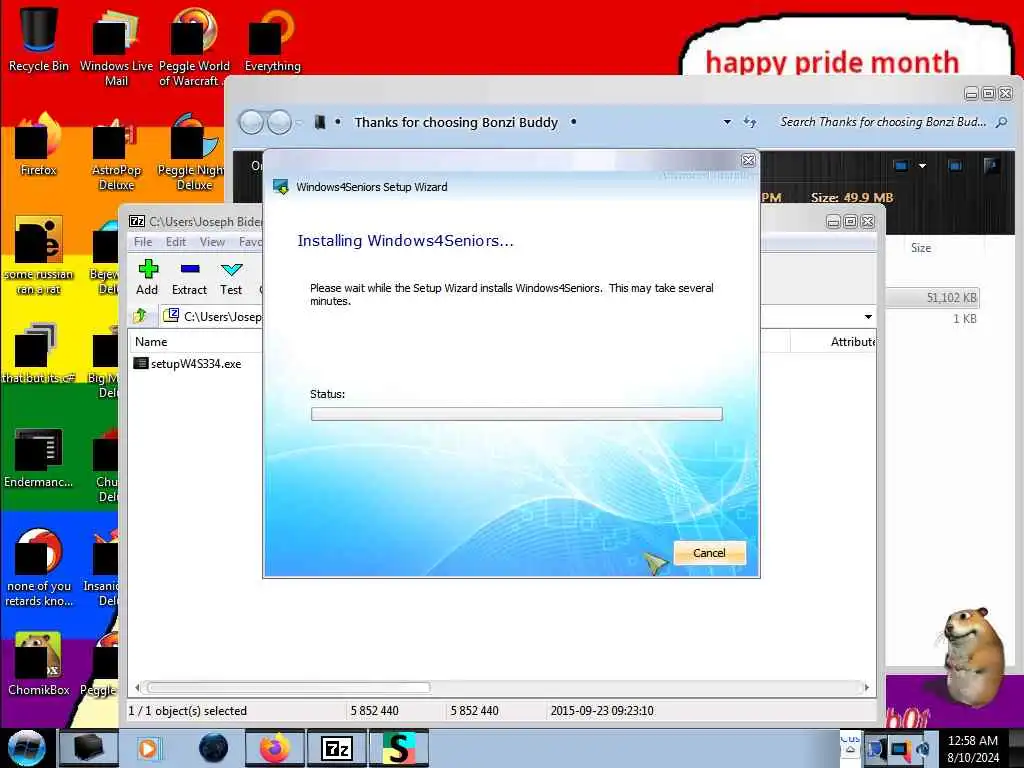Viewport: 1024px width, 768px height.
Task: Click the right arrow of 7-Zip scrollbar
Action: (867, 687)
